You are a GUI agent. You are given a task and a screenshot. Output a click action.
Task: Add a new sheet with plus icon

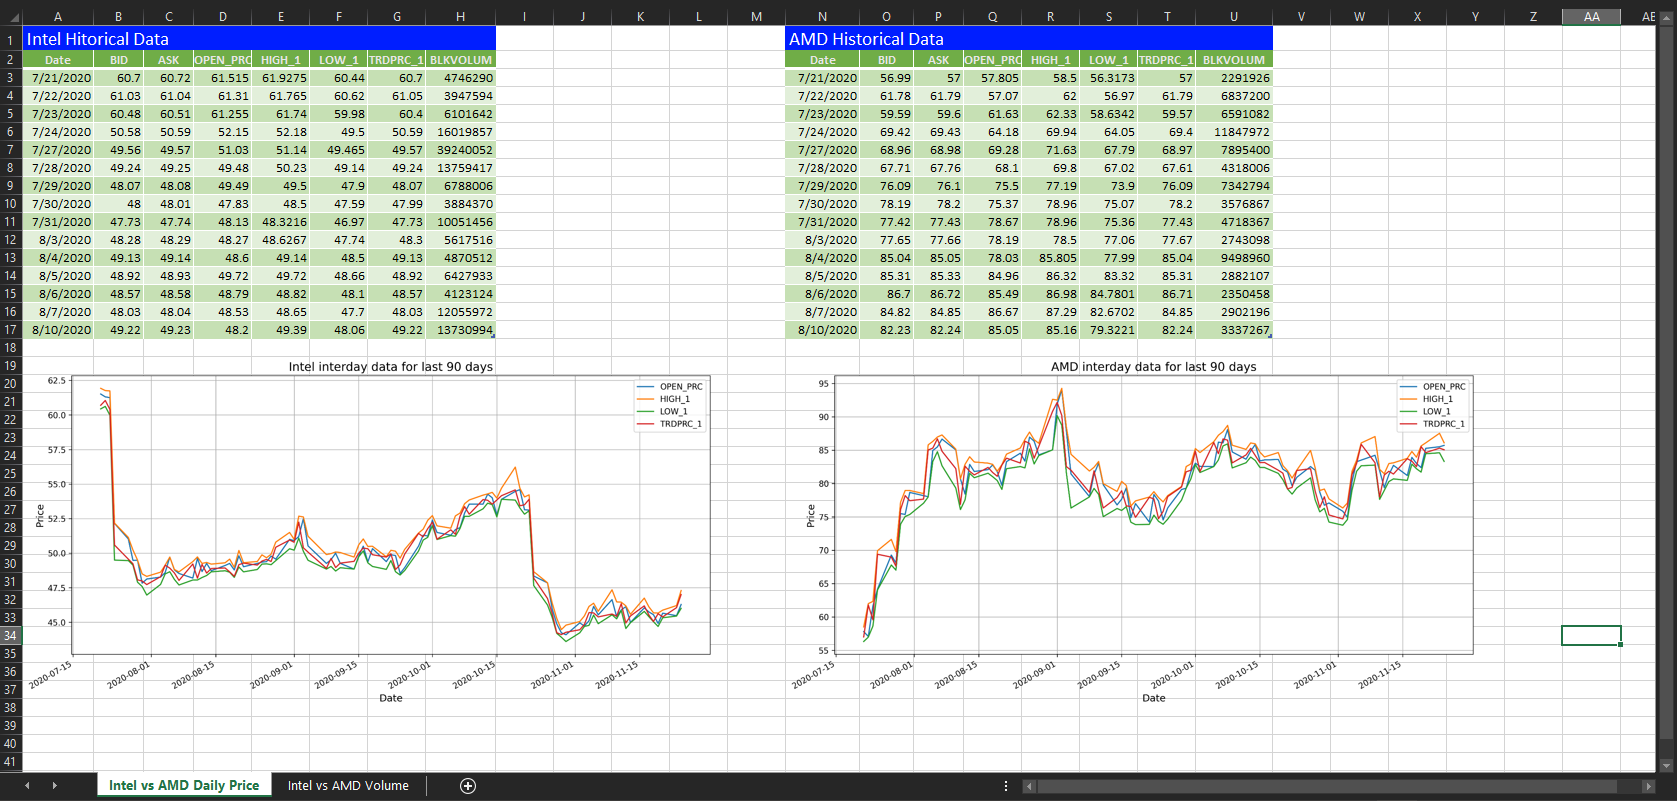[x=467, y=786]
